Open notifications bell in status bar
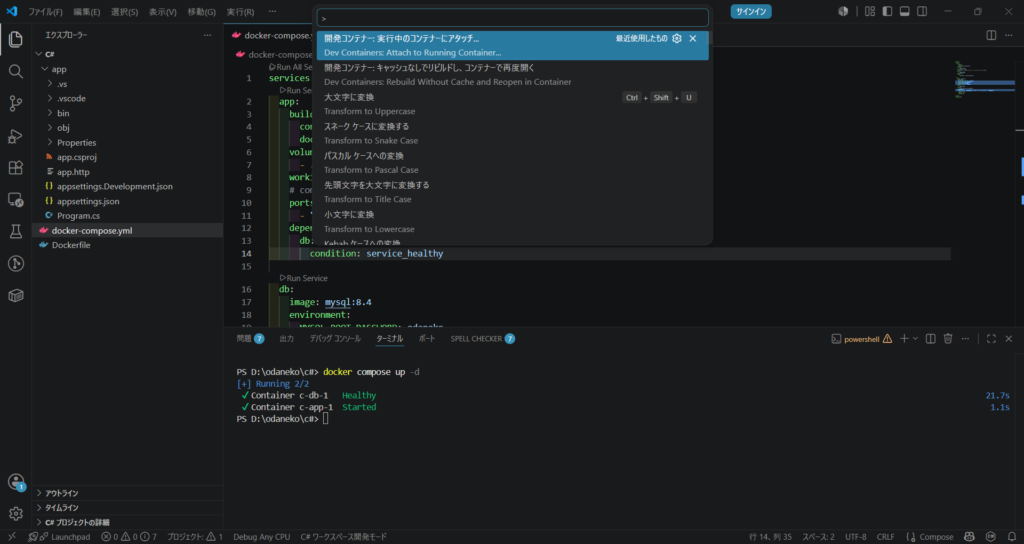Viewport: 1024px width, 544px height. click(x=1010, y=537)
